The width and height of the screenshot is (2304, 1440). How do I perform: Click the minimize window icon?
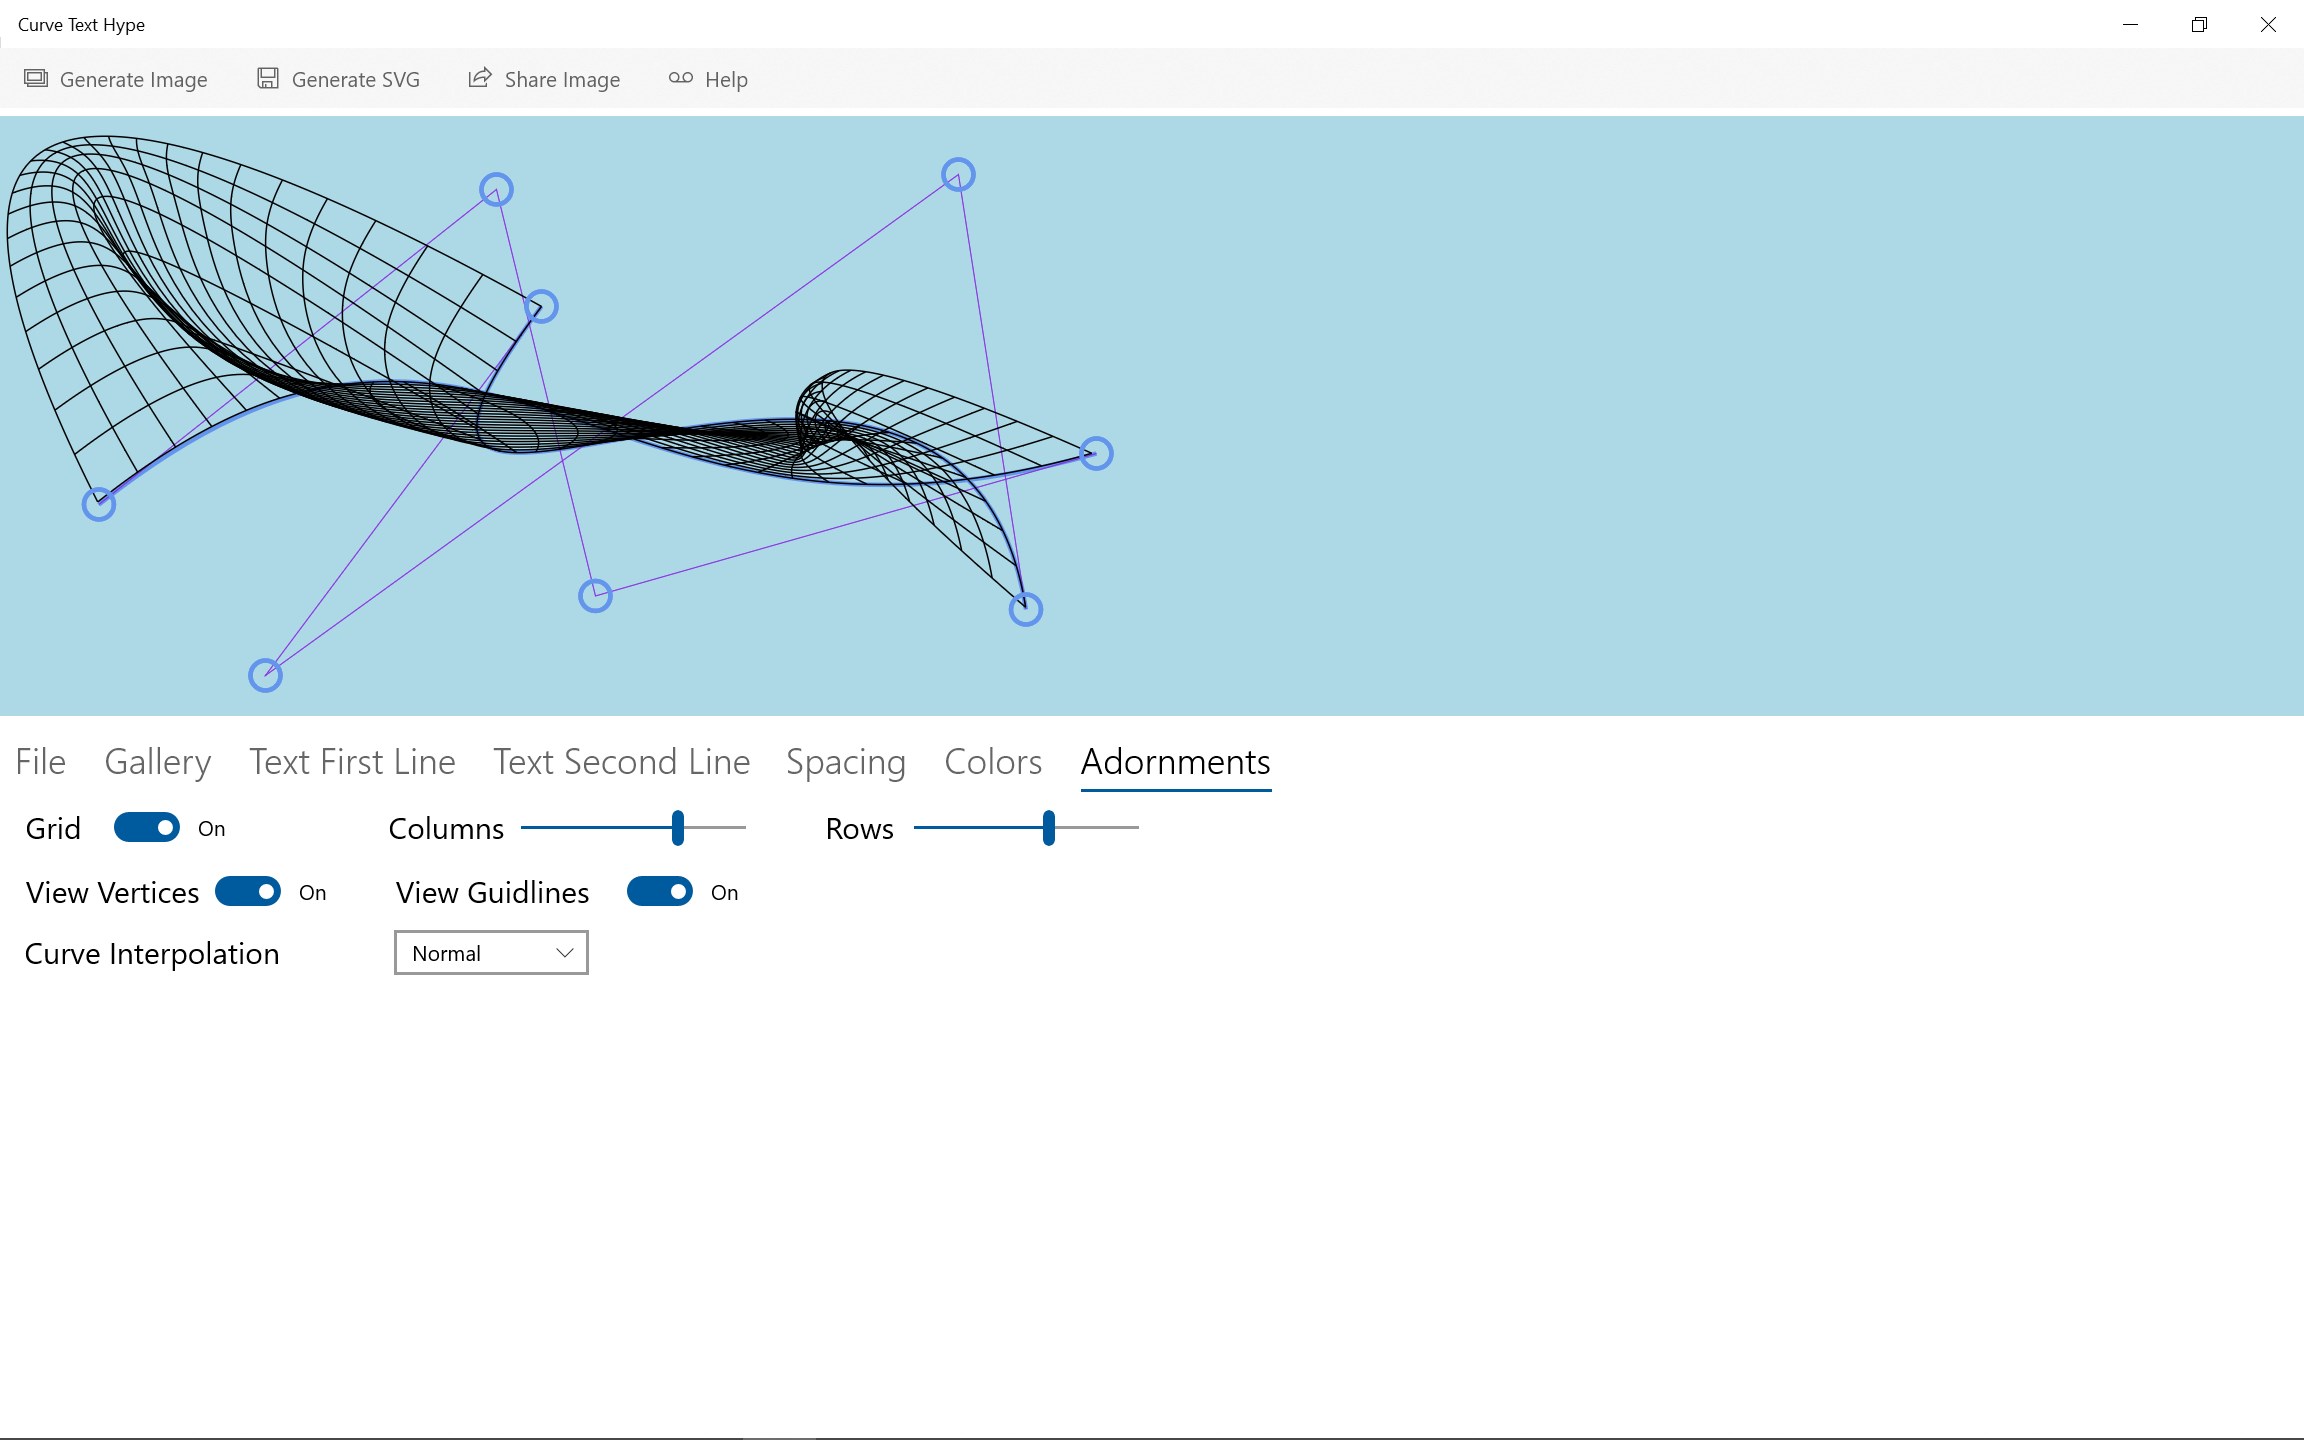2130,25
